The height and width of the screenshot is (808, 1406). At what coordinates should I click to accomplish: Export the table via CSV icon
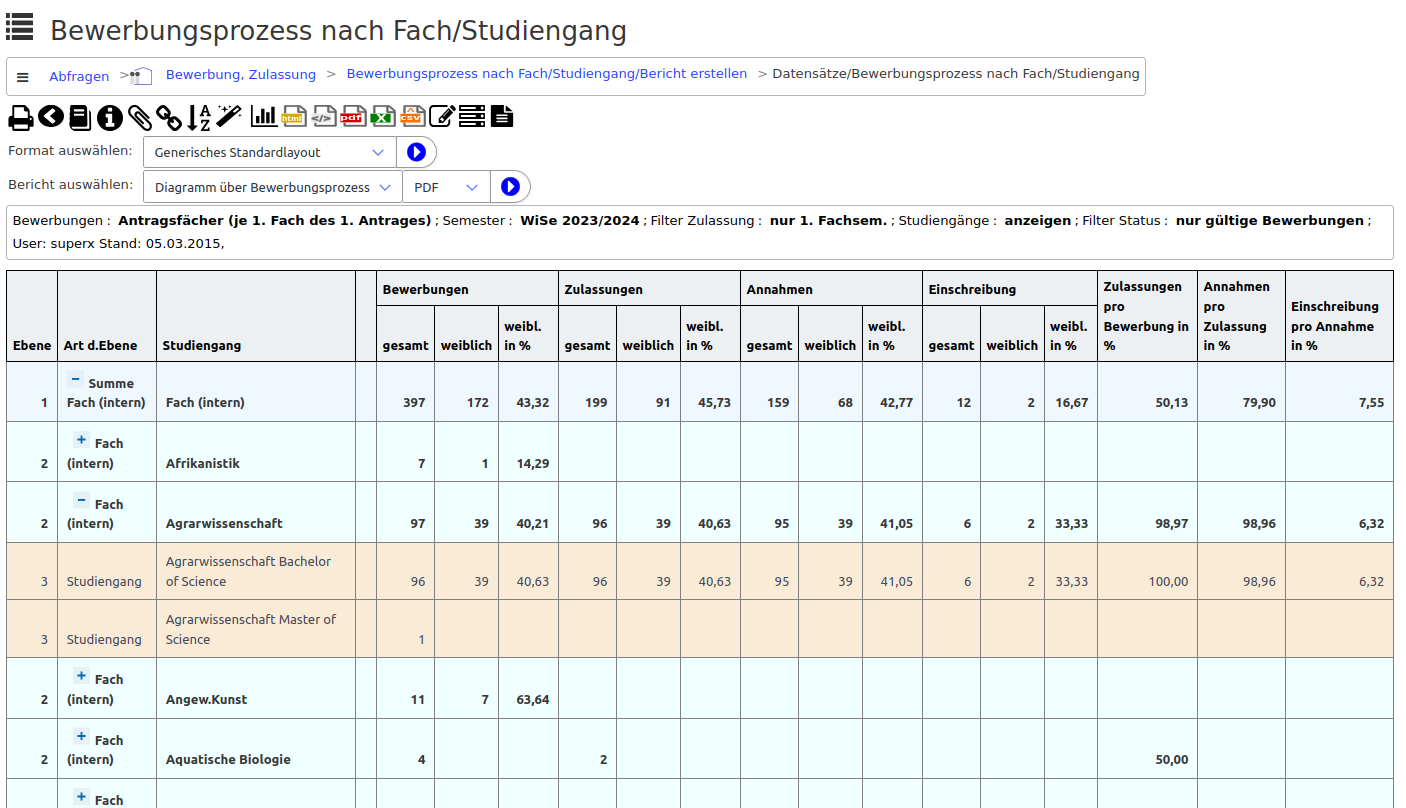pos(412,117)
